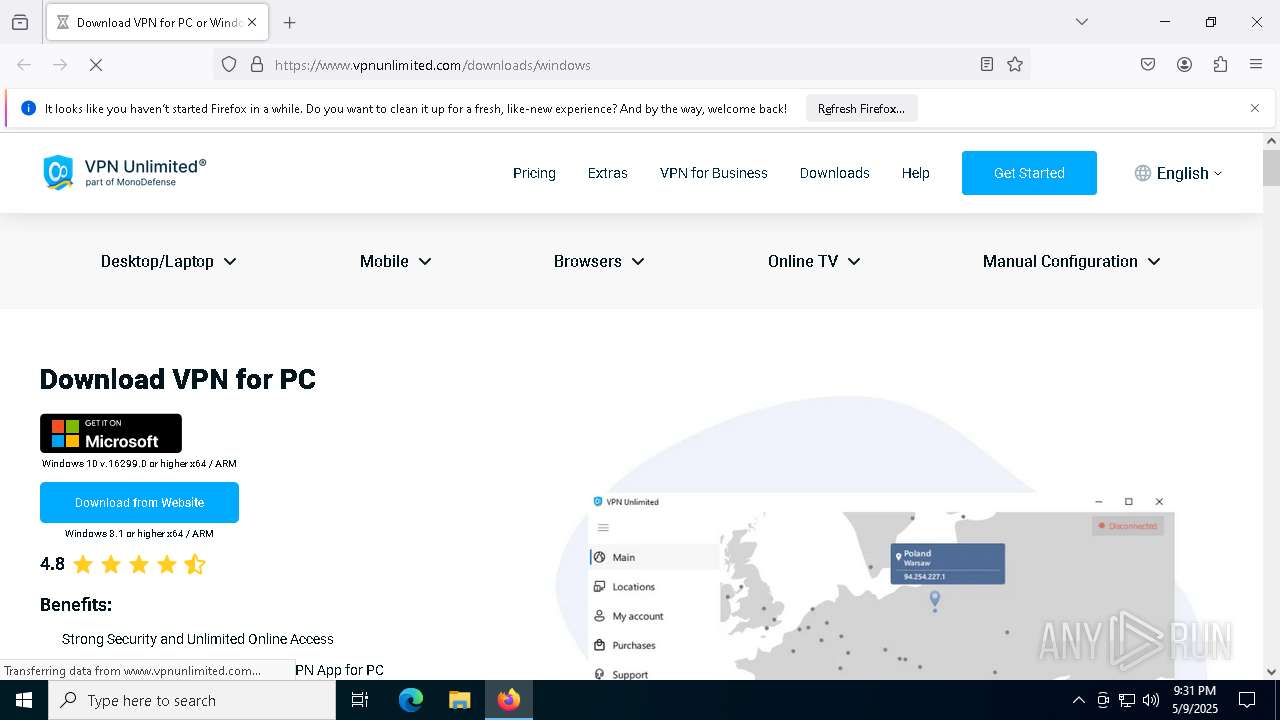Expand the Browsers dropdown
The height and width of the screenshot is (720, 1280).
598,261
